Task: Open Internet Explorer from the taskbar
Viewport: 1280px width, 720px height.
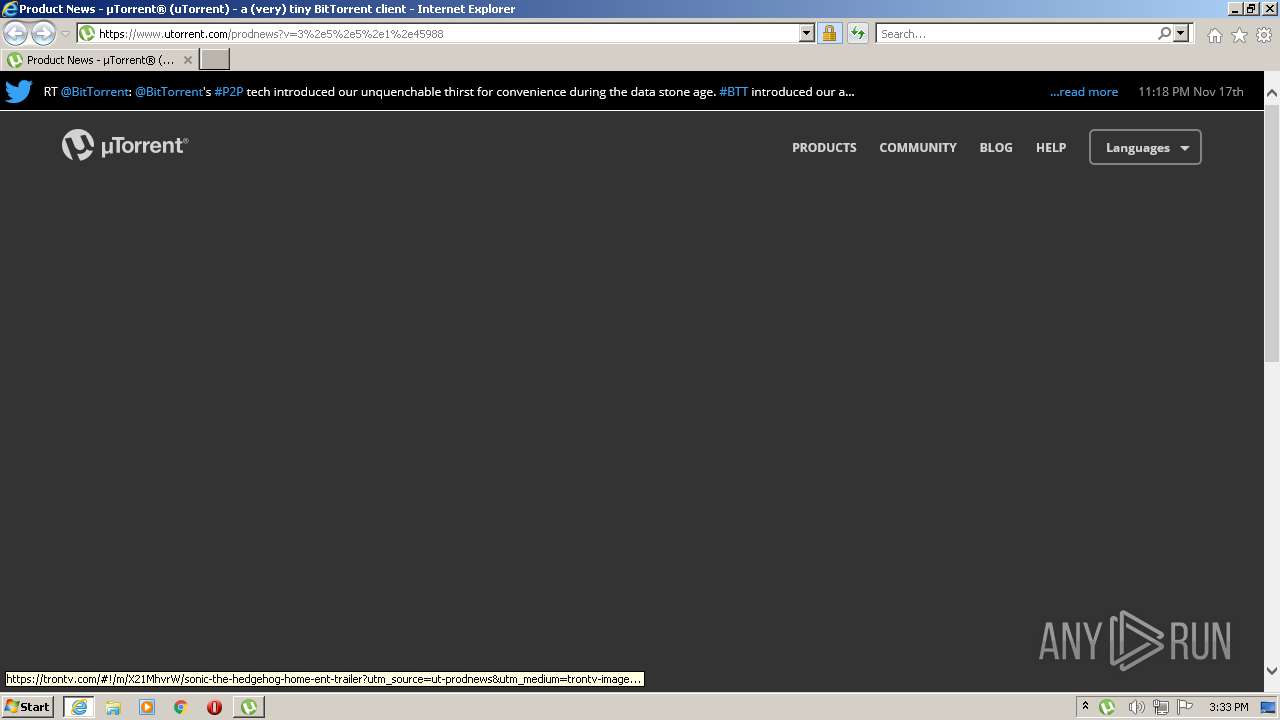Action: pyautogui.click(x=79, y=707)
